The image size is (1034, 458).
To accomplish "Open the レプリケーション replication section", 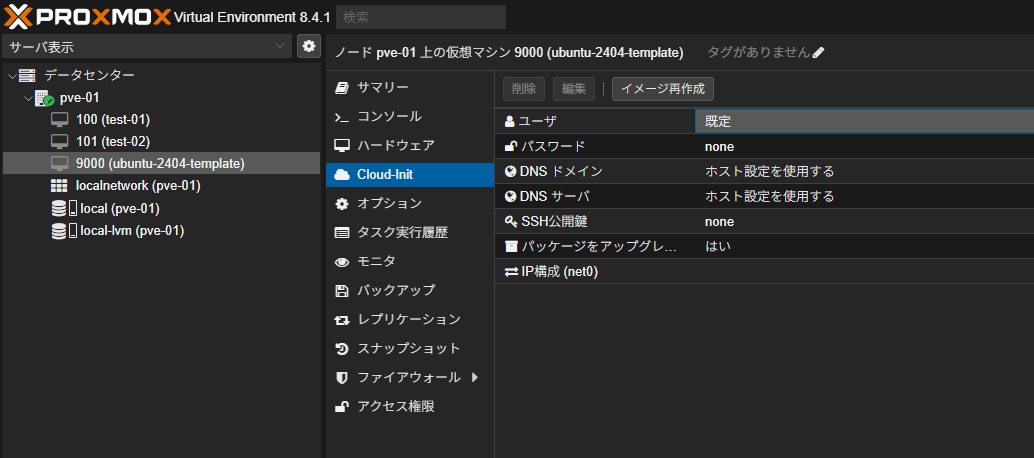I will point(397,320).
